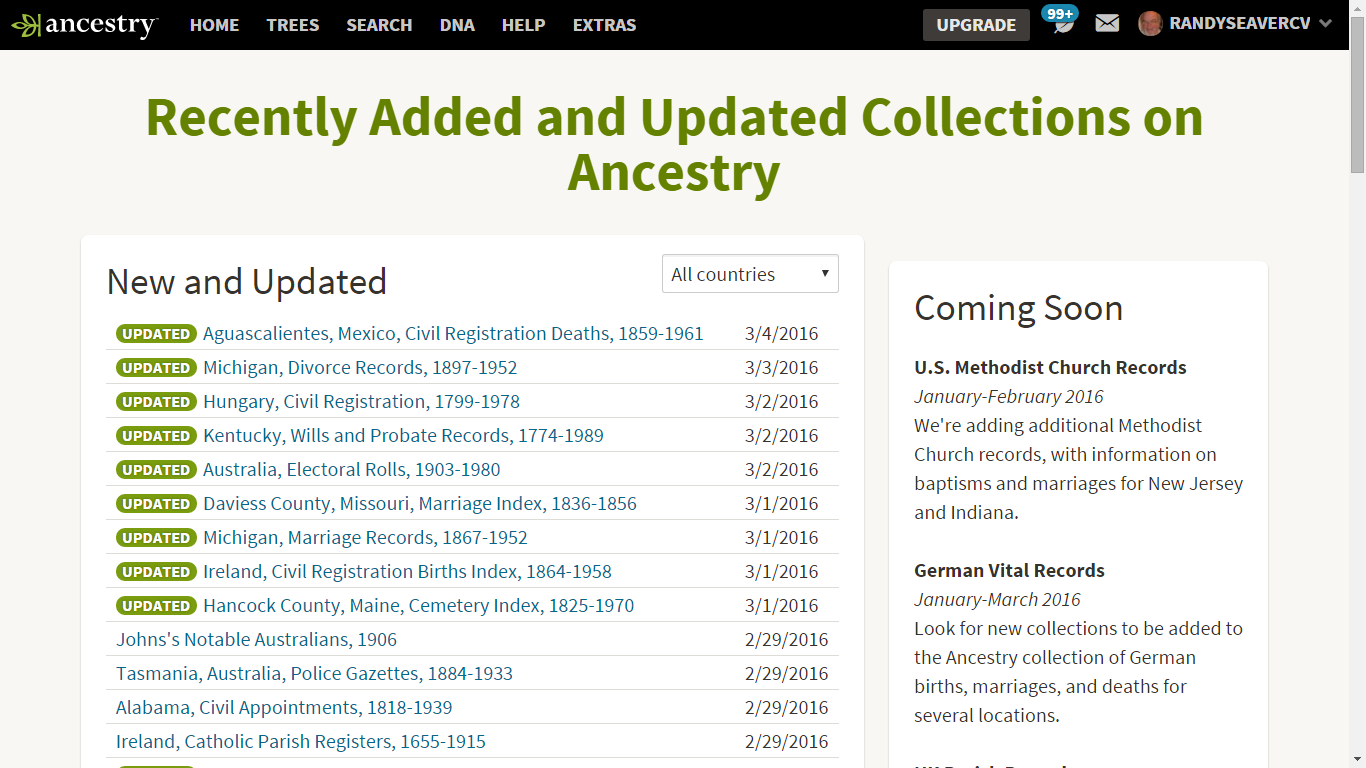Click UPDATED badge beside Aguascalientes, Mexico
The image size is (1366, 768).
pos(155,334)
